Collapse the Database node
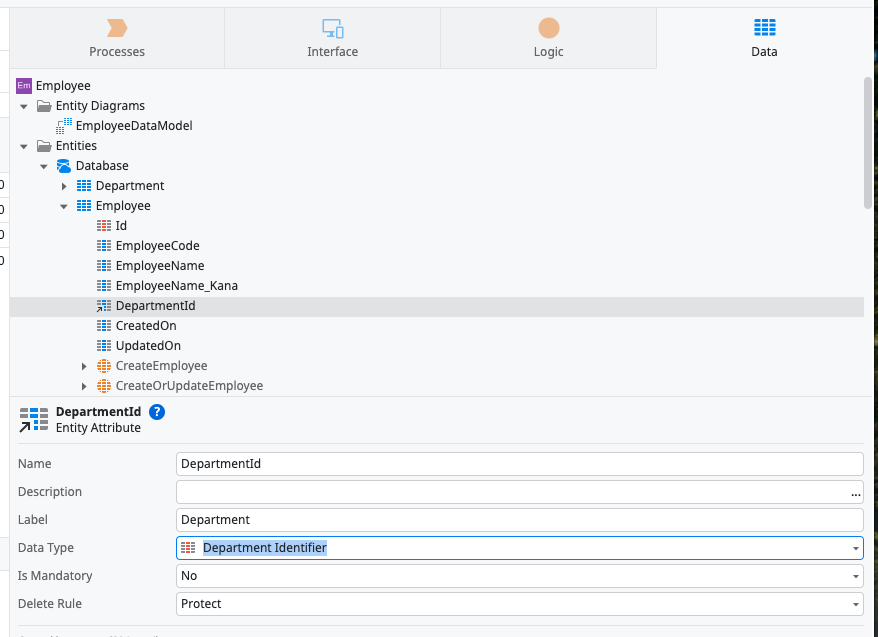The width and height of the screenshot is (878, 637). 44,166
